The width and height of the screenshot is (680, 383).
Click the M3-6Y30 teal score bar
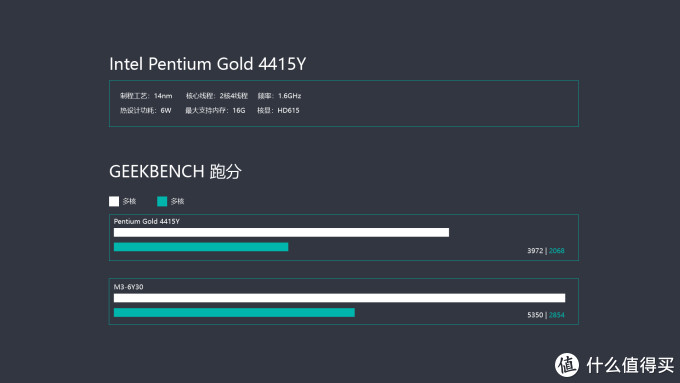234,312
